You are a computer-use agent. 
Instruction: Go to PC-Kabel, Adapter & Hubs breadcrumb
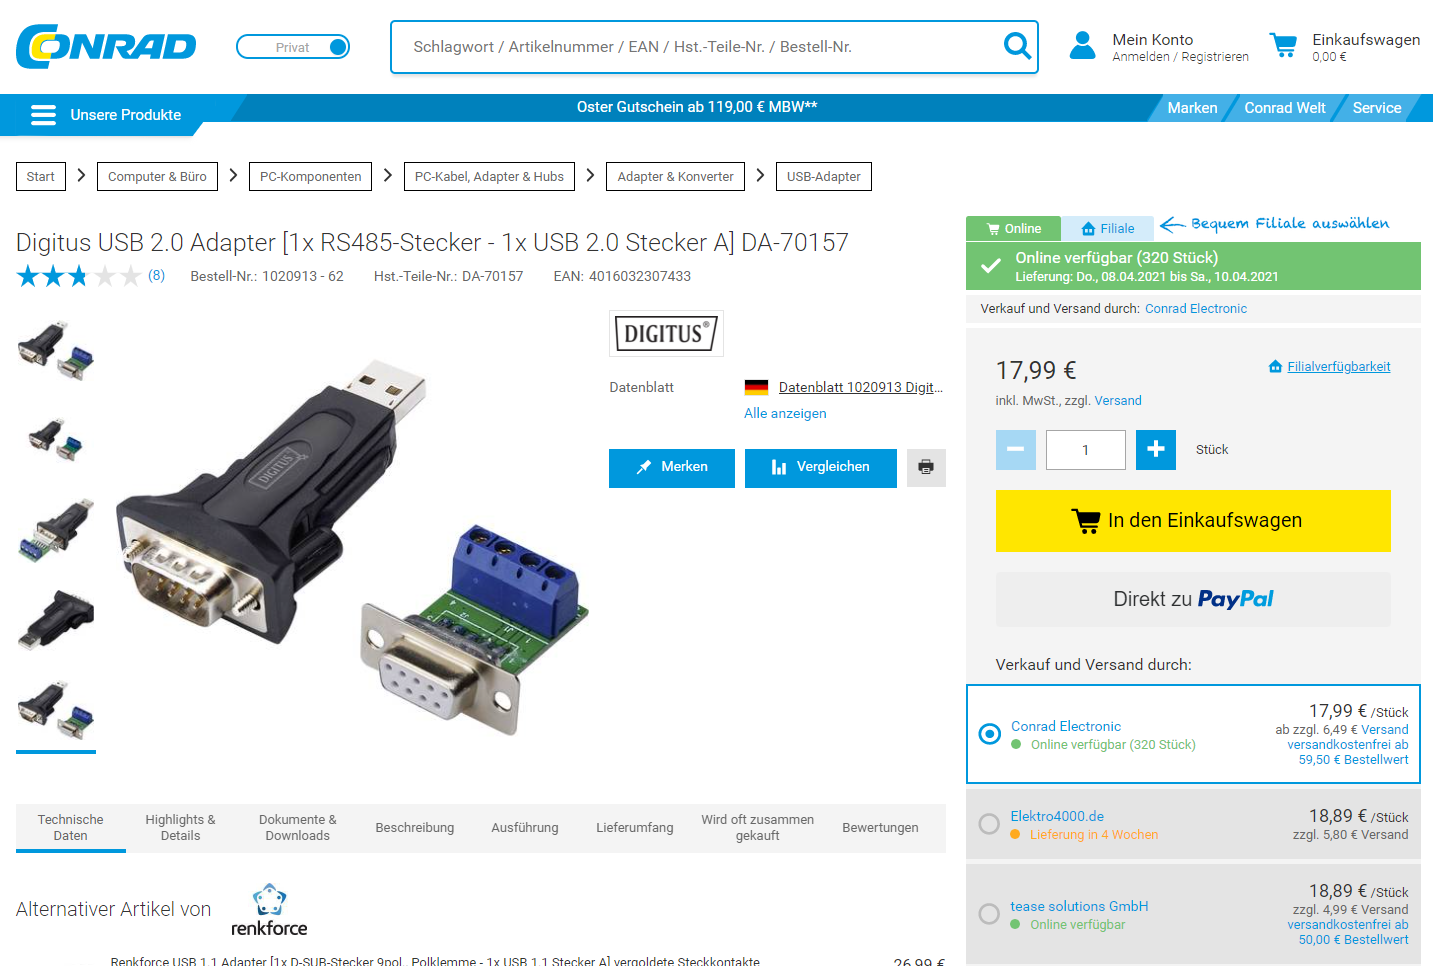coord(489,177)
